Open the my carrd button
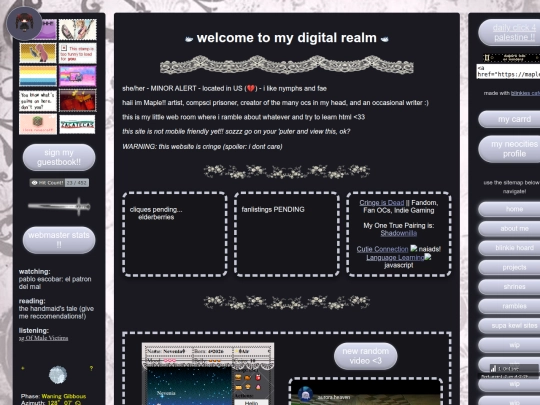Image resolution: width=540 pixels, height=405 pixels. click(x=509, y=119)
